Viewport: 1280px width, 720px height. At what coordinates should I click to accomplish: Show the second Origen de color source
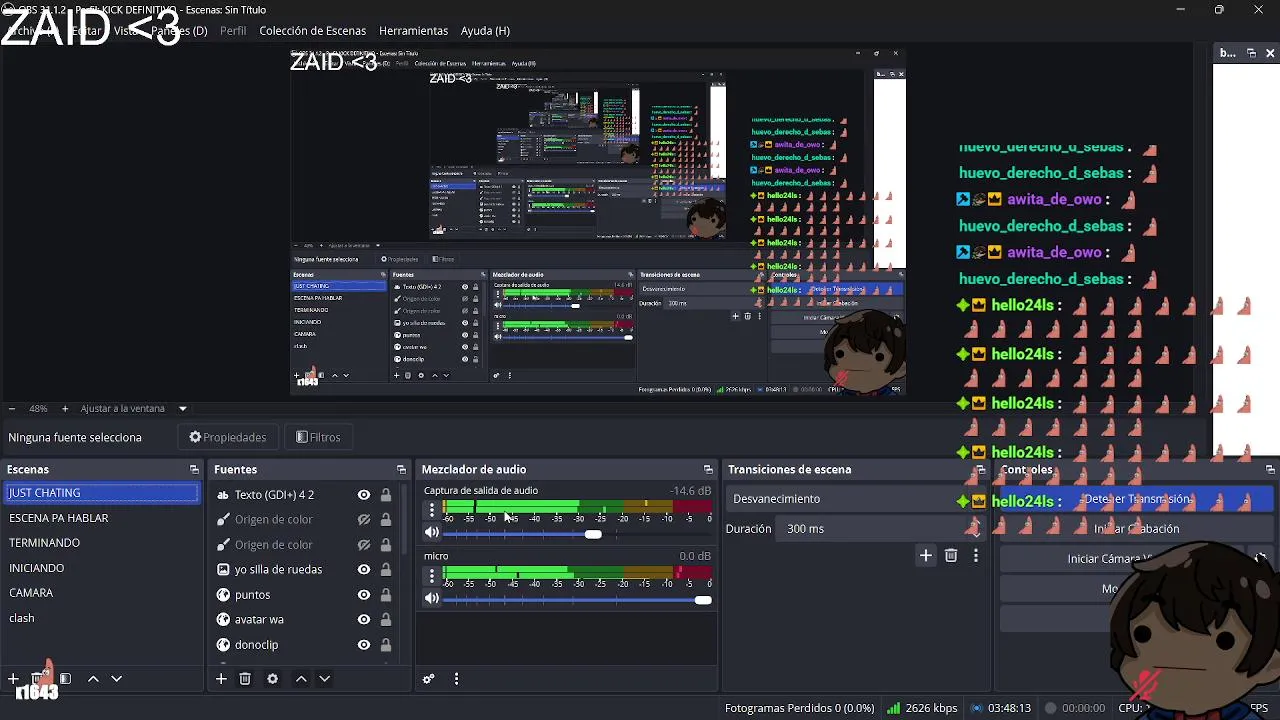click(364, 544)
